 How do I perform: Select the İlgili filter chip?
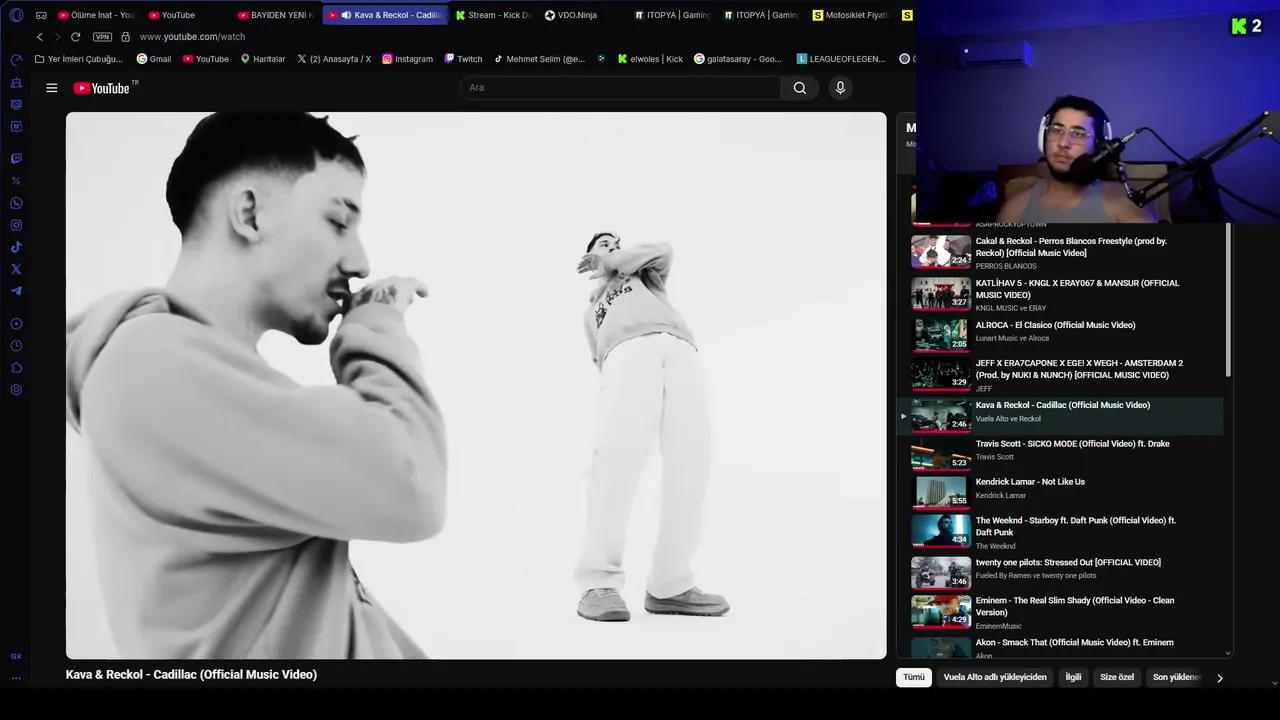pos(1073,677)
